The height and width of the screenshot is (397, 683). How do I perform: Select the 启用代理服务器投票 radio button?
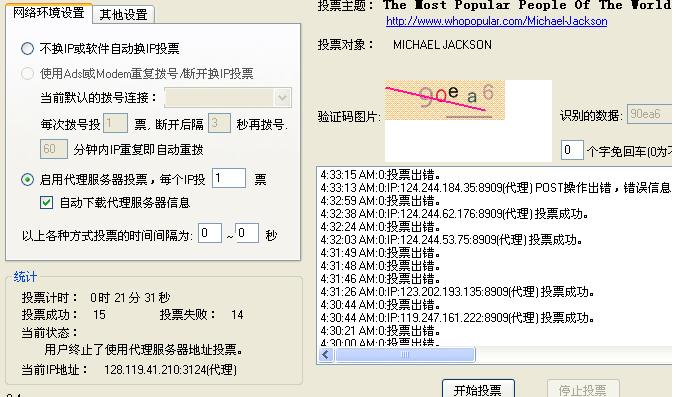[27, 180]
